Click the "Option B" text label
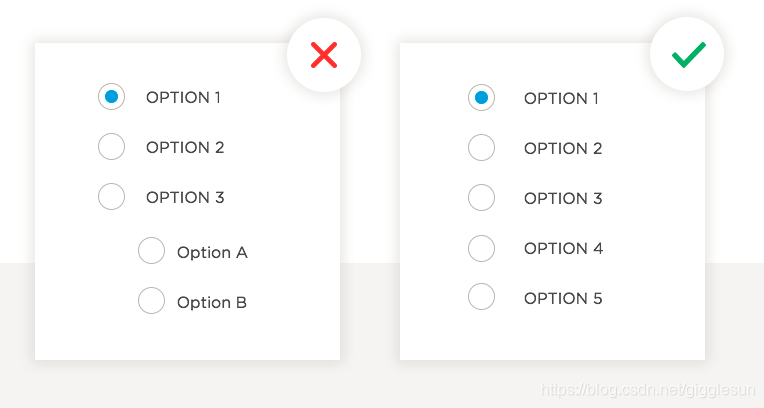The image size is (764, 408). (212, 302)
